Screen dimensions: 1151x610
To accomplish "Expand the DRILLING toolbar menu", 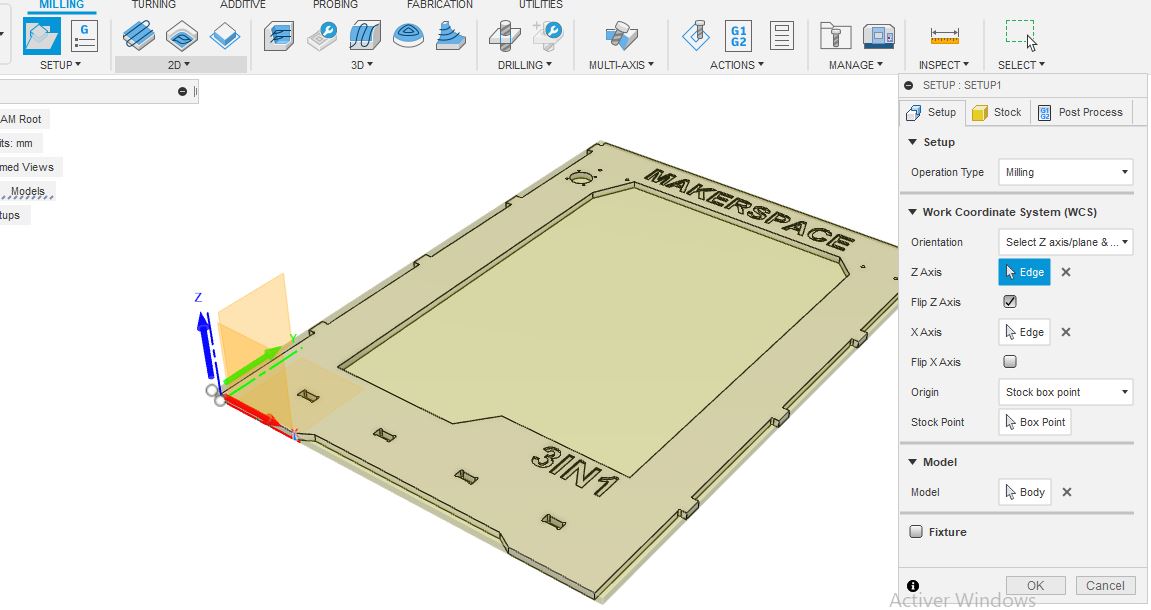I will point(525,65).
